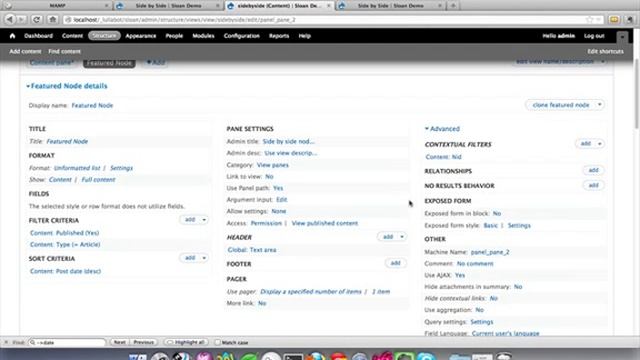Click Yes beside Use AJAX

[460, 275]
